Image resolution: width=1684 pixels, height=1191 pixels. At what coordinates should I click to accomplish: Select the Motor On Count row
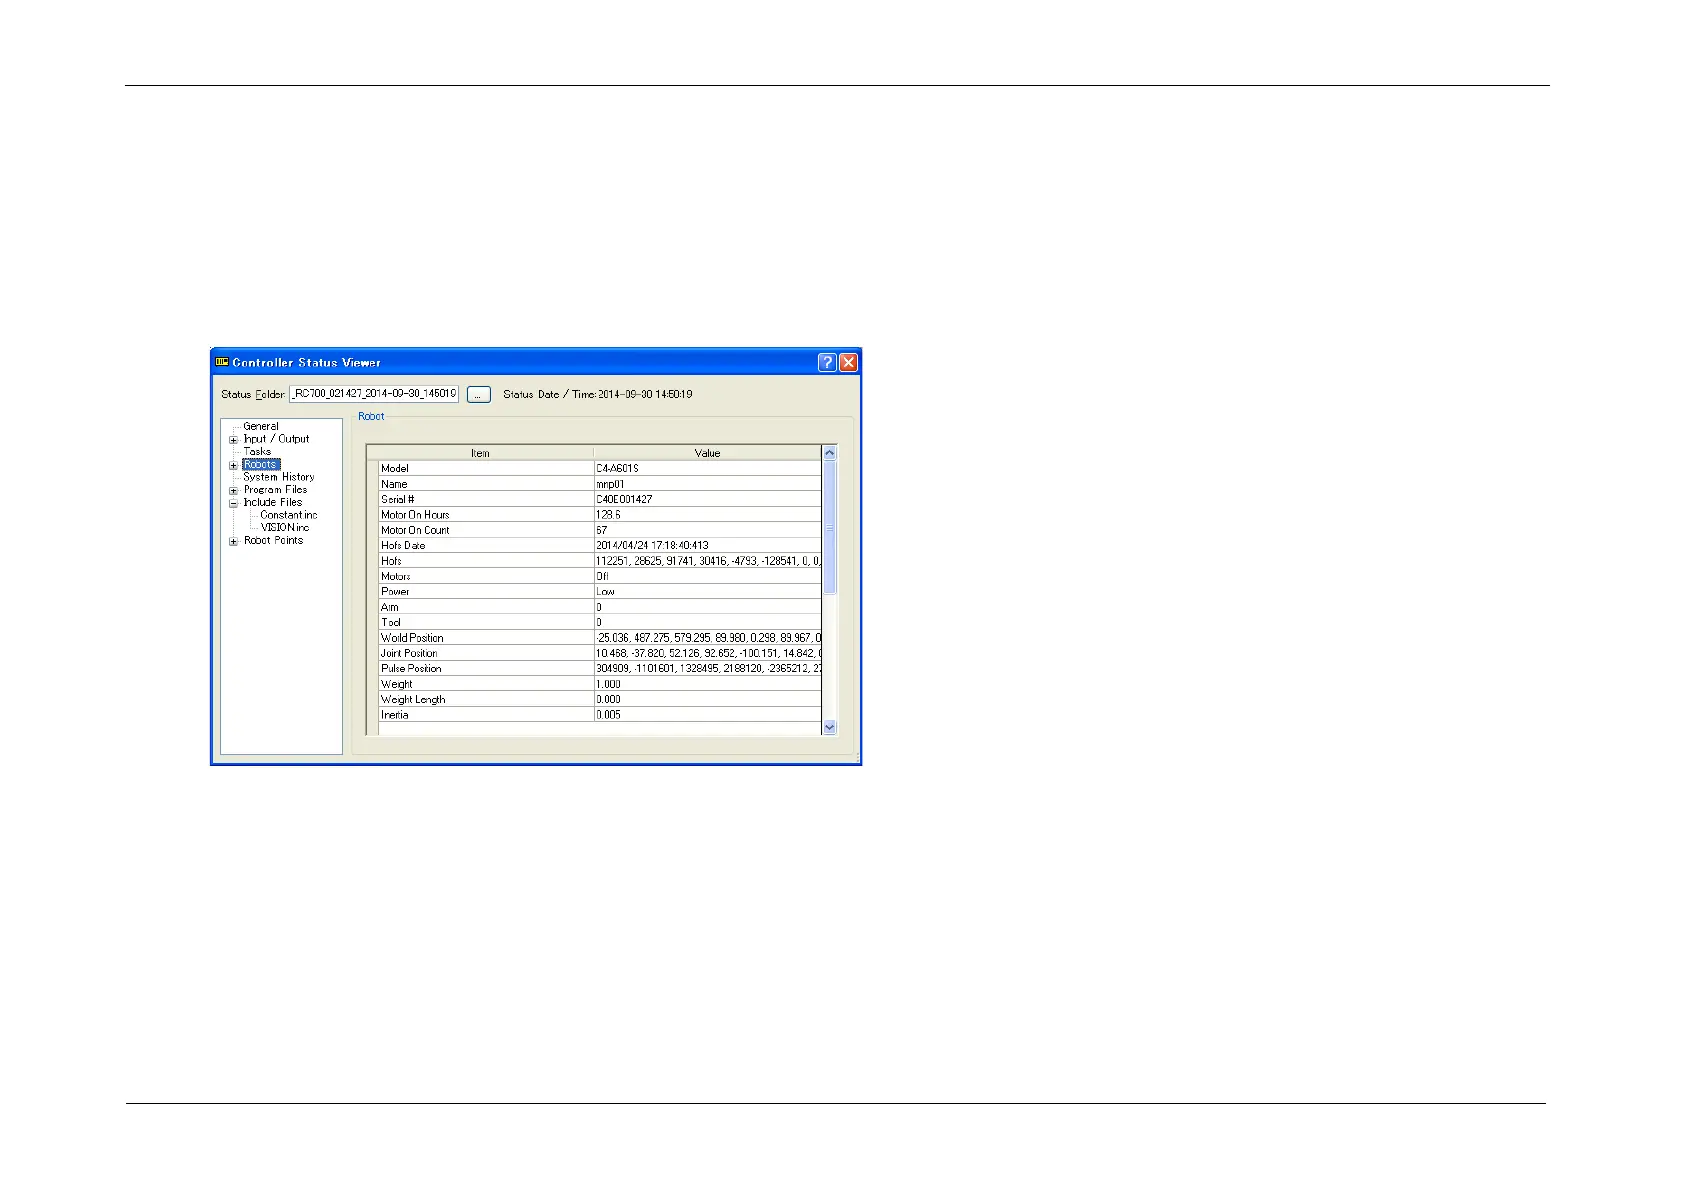tap(415, 530)
